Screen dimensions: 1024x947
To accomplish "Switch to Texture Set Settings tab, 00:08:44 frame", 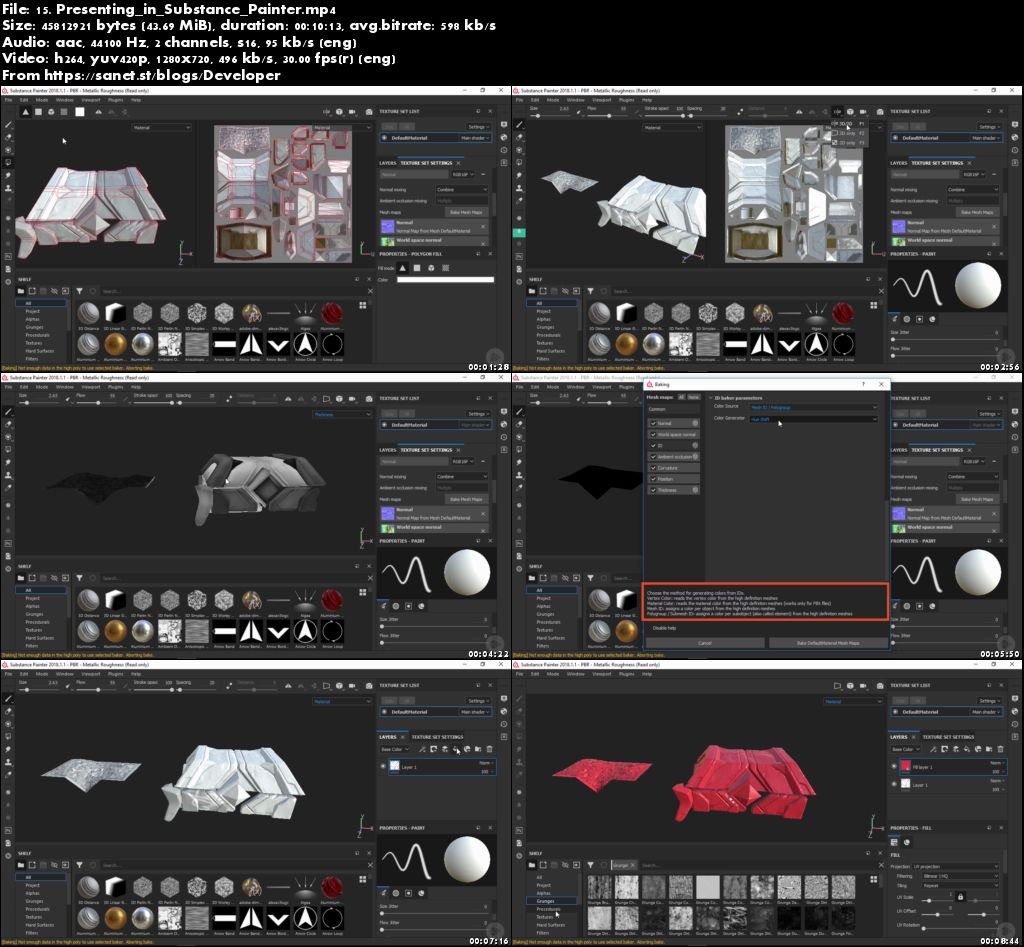I will (x=948, y=737).
